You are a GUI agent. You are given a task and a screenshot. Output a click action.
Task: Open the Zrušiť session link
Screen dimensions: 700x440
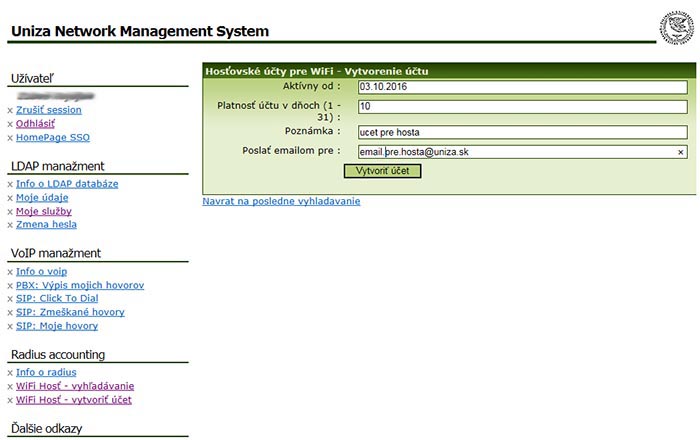click(x=49, y=110)
